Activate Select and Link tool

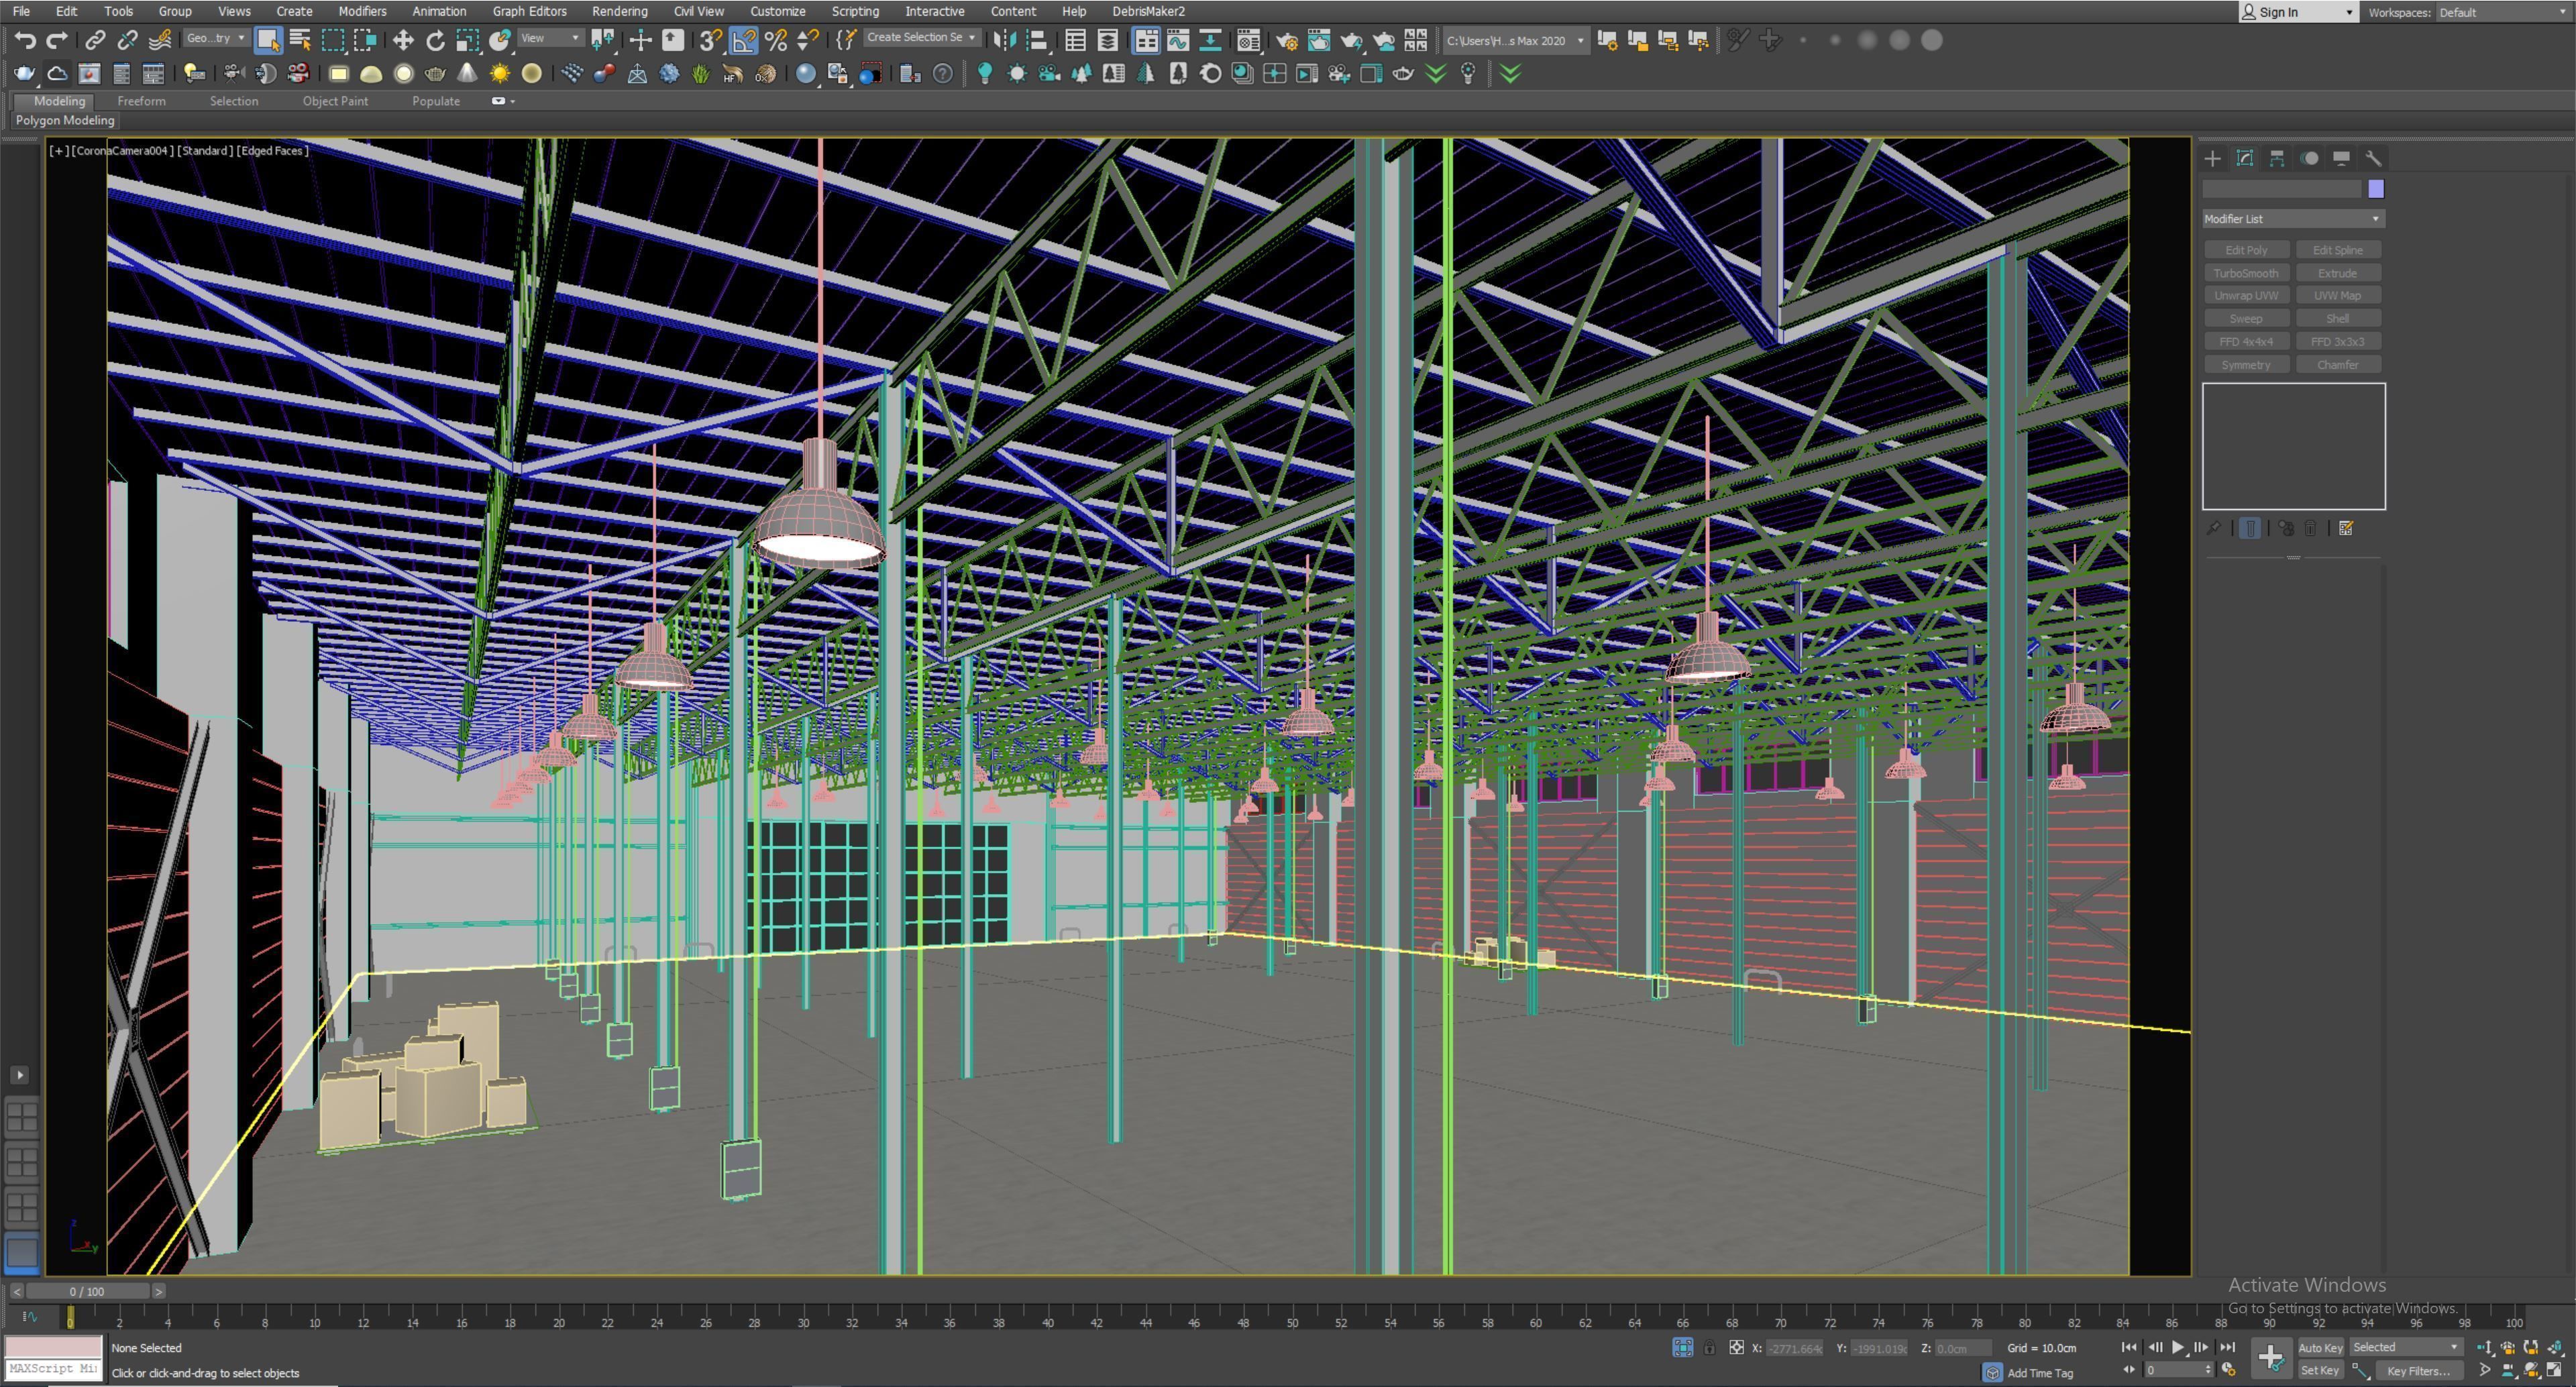coord(95,40)
